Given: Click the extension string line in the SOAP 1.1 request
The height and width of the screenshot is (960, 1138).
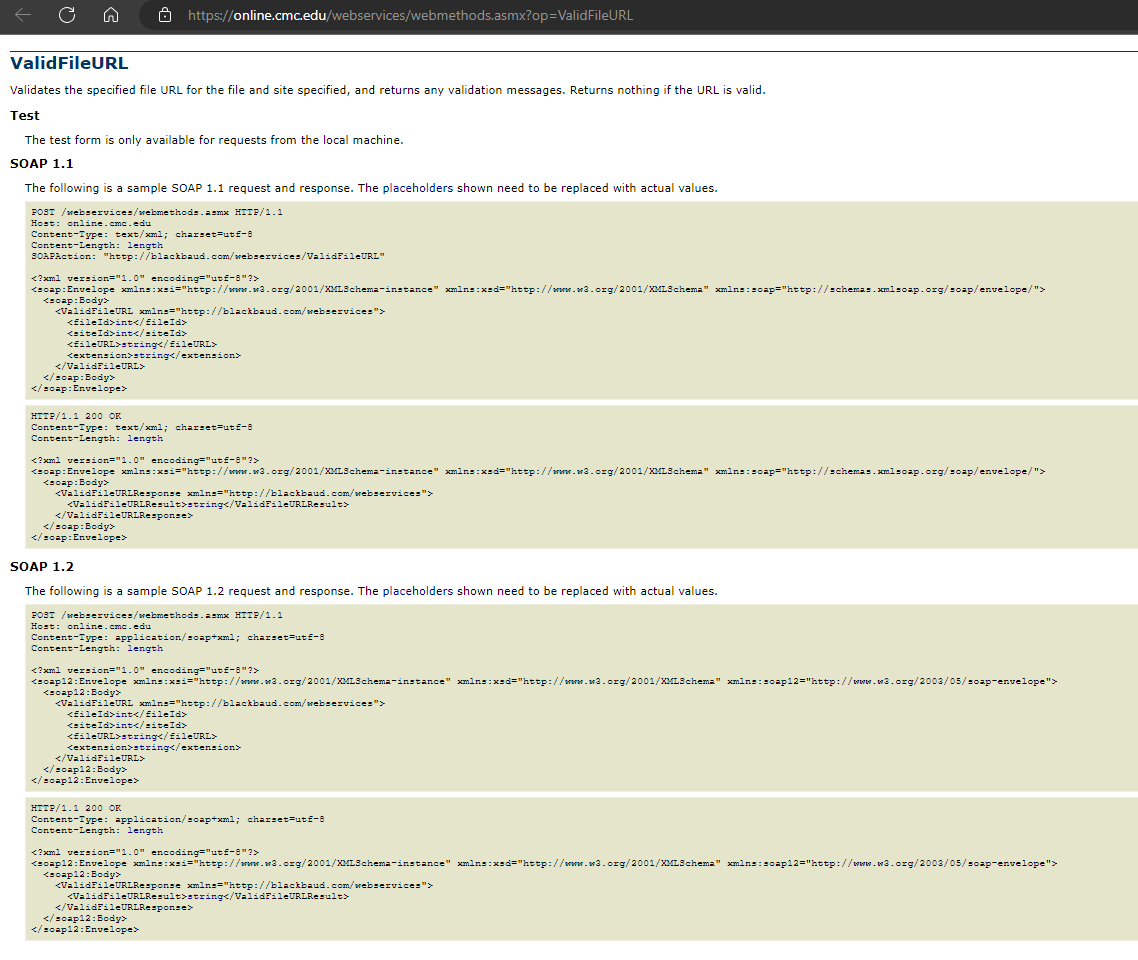Looking at the screenshot, I should 154,356.
